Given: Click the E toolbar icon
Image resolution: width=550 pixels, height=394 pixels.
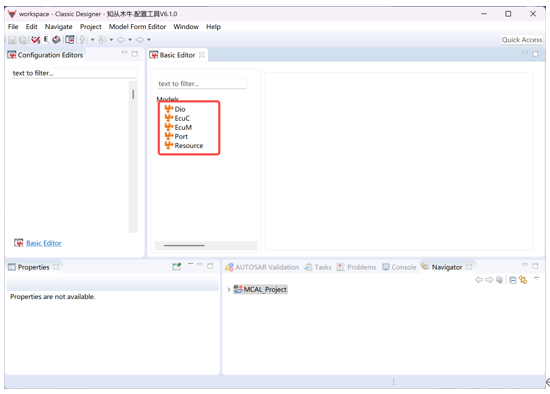Looking at the screenshot, I should [46, 40].
